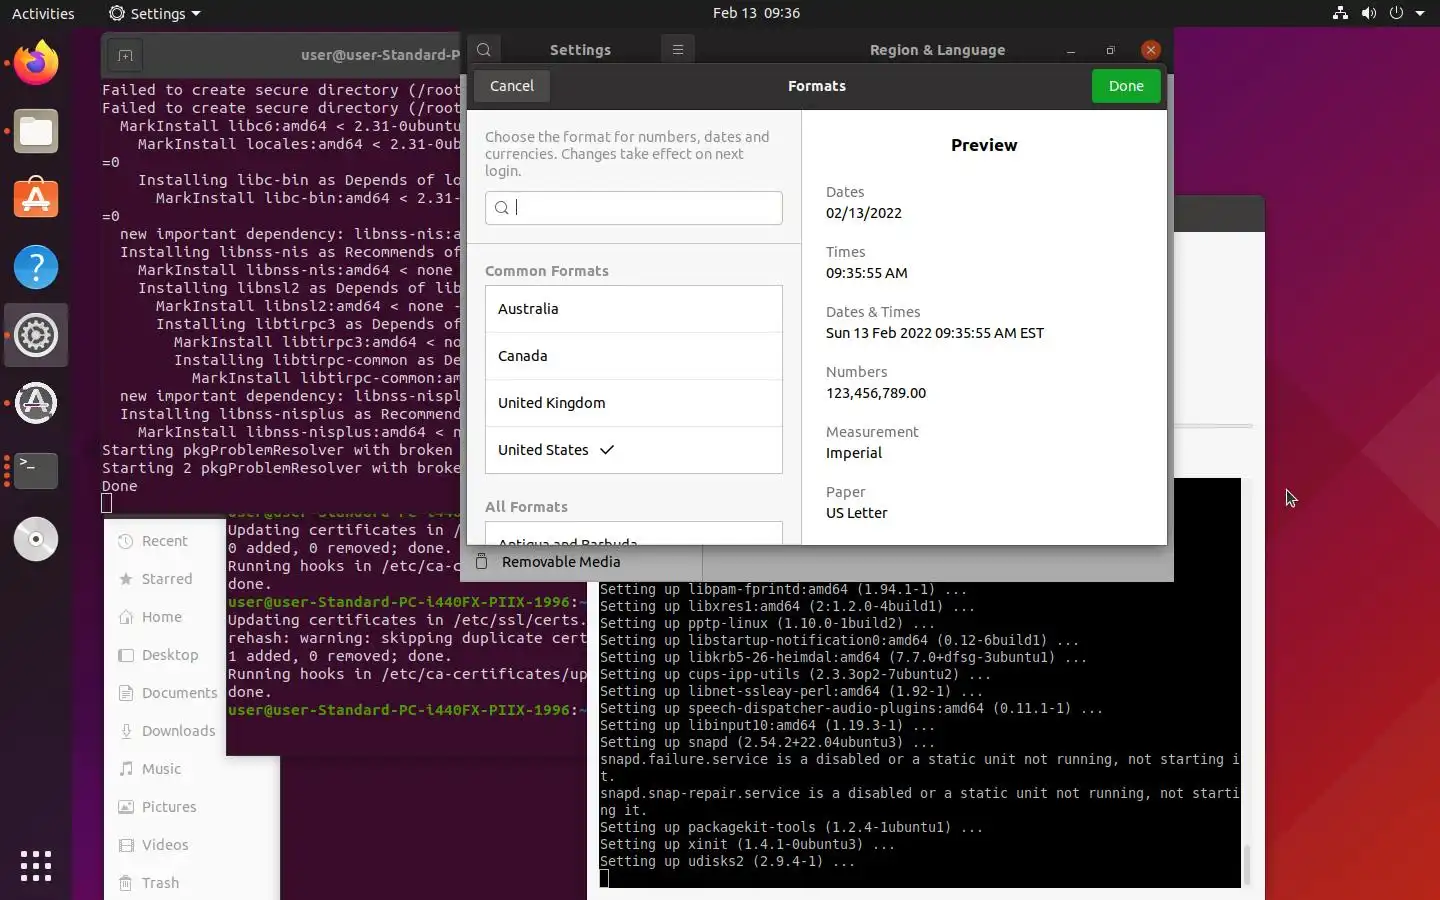The height and width of the screenshot is (900, 1440).
Task: Show the applications grid
Action: click(36, 866)
